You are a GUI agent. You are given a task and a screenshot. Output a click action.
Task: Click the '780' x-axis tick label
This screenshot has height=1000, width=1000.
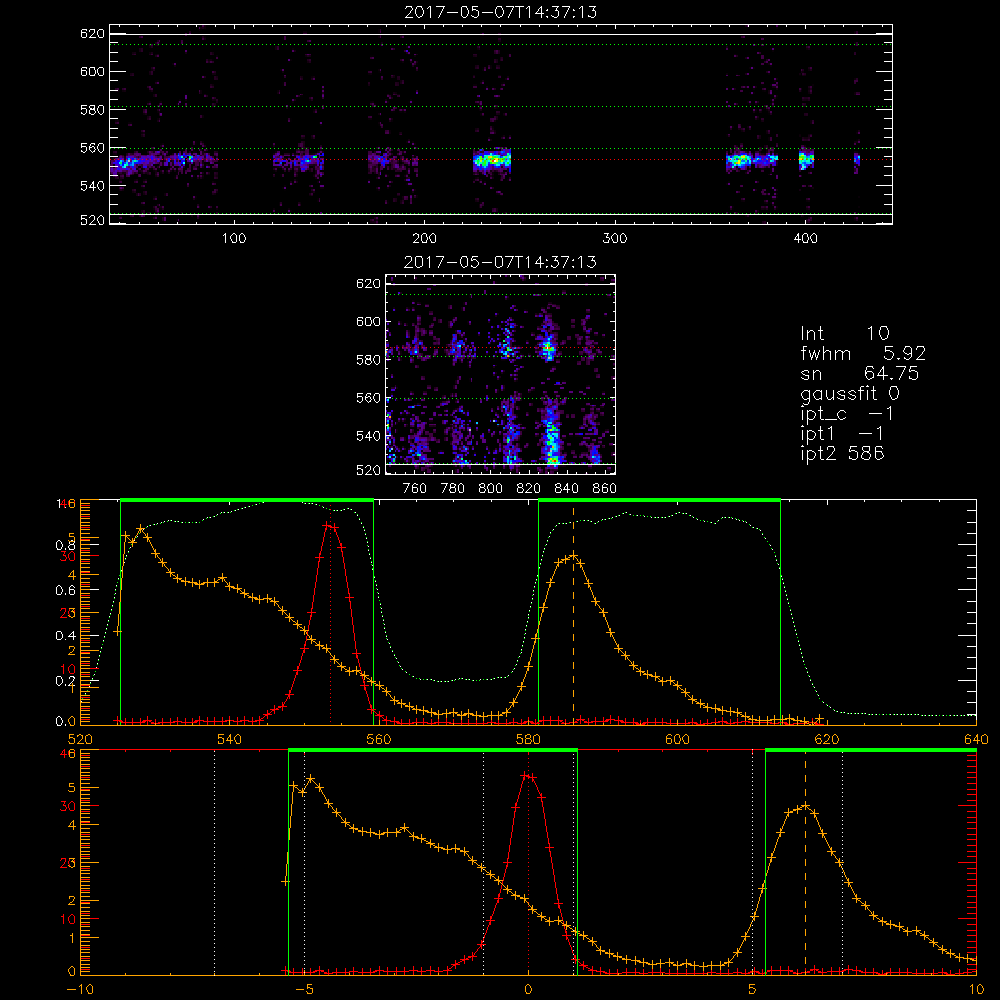(453, 489)
